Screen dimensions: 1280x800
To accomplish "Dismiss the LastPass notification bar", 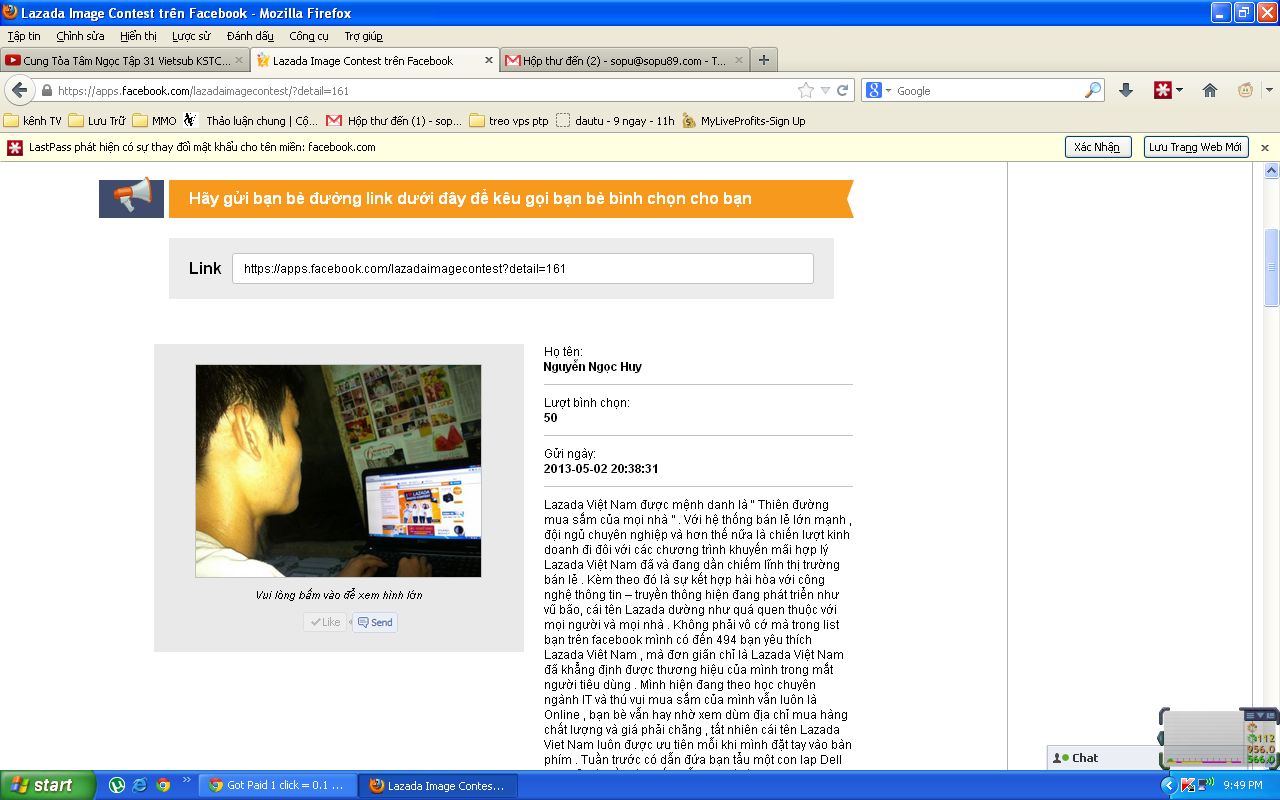I will pyautogui.click(x=1264, y=147).
